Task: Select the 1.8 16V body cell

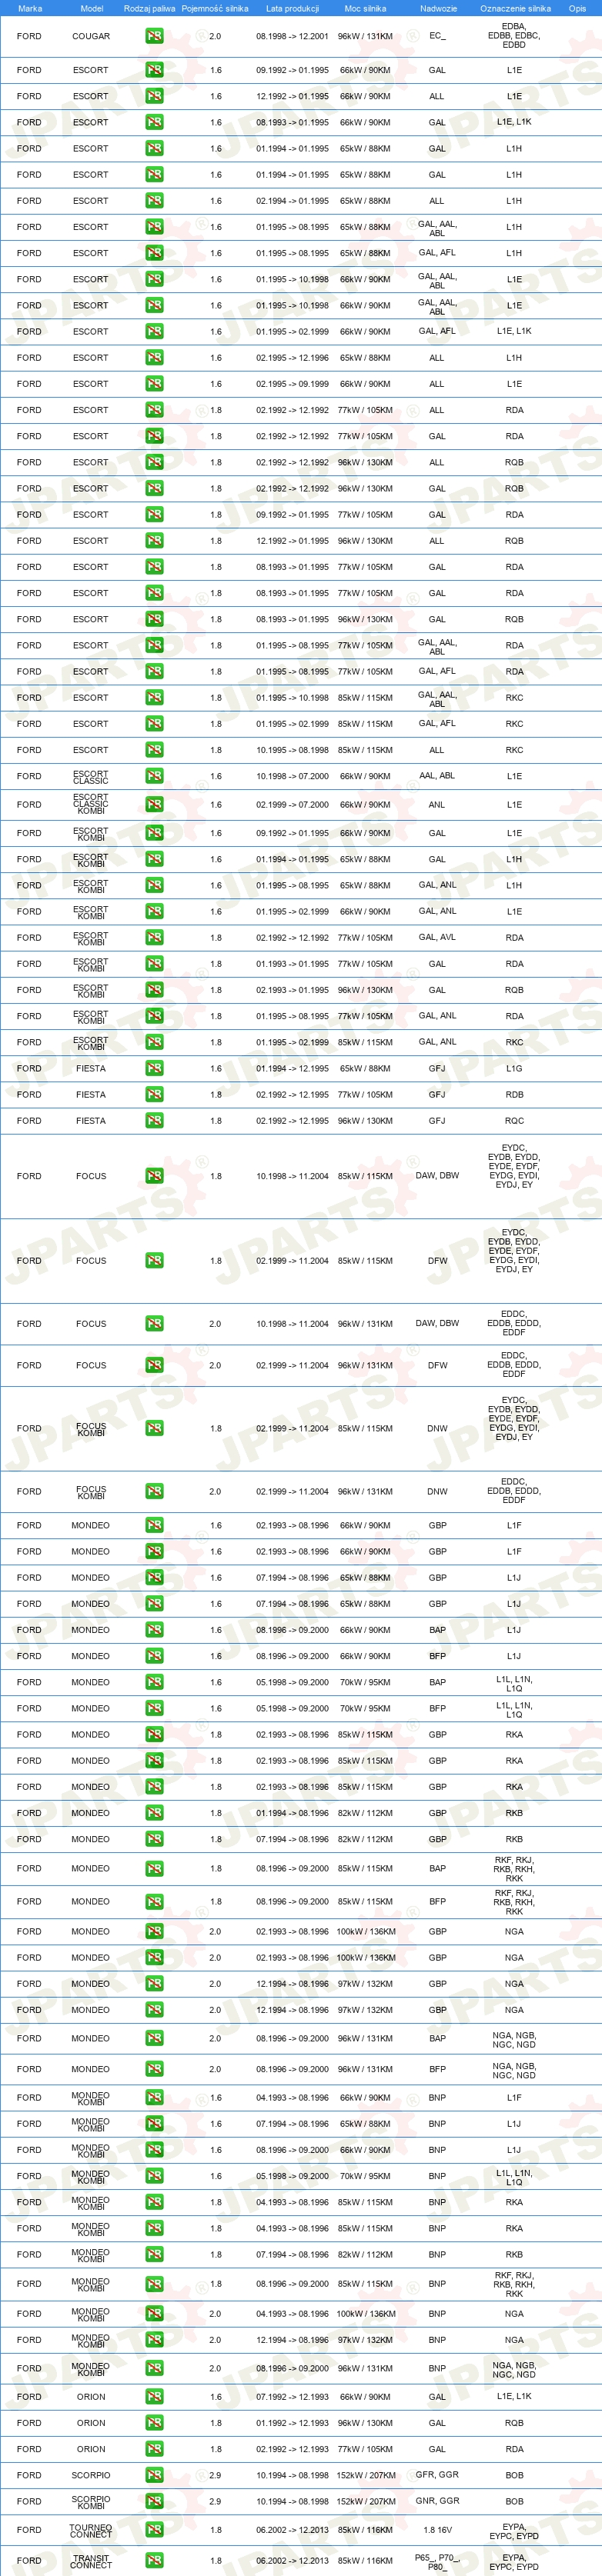Action: pyautogui.click(x=437, y=2530)
